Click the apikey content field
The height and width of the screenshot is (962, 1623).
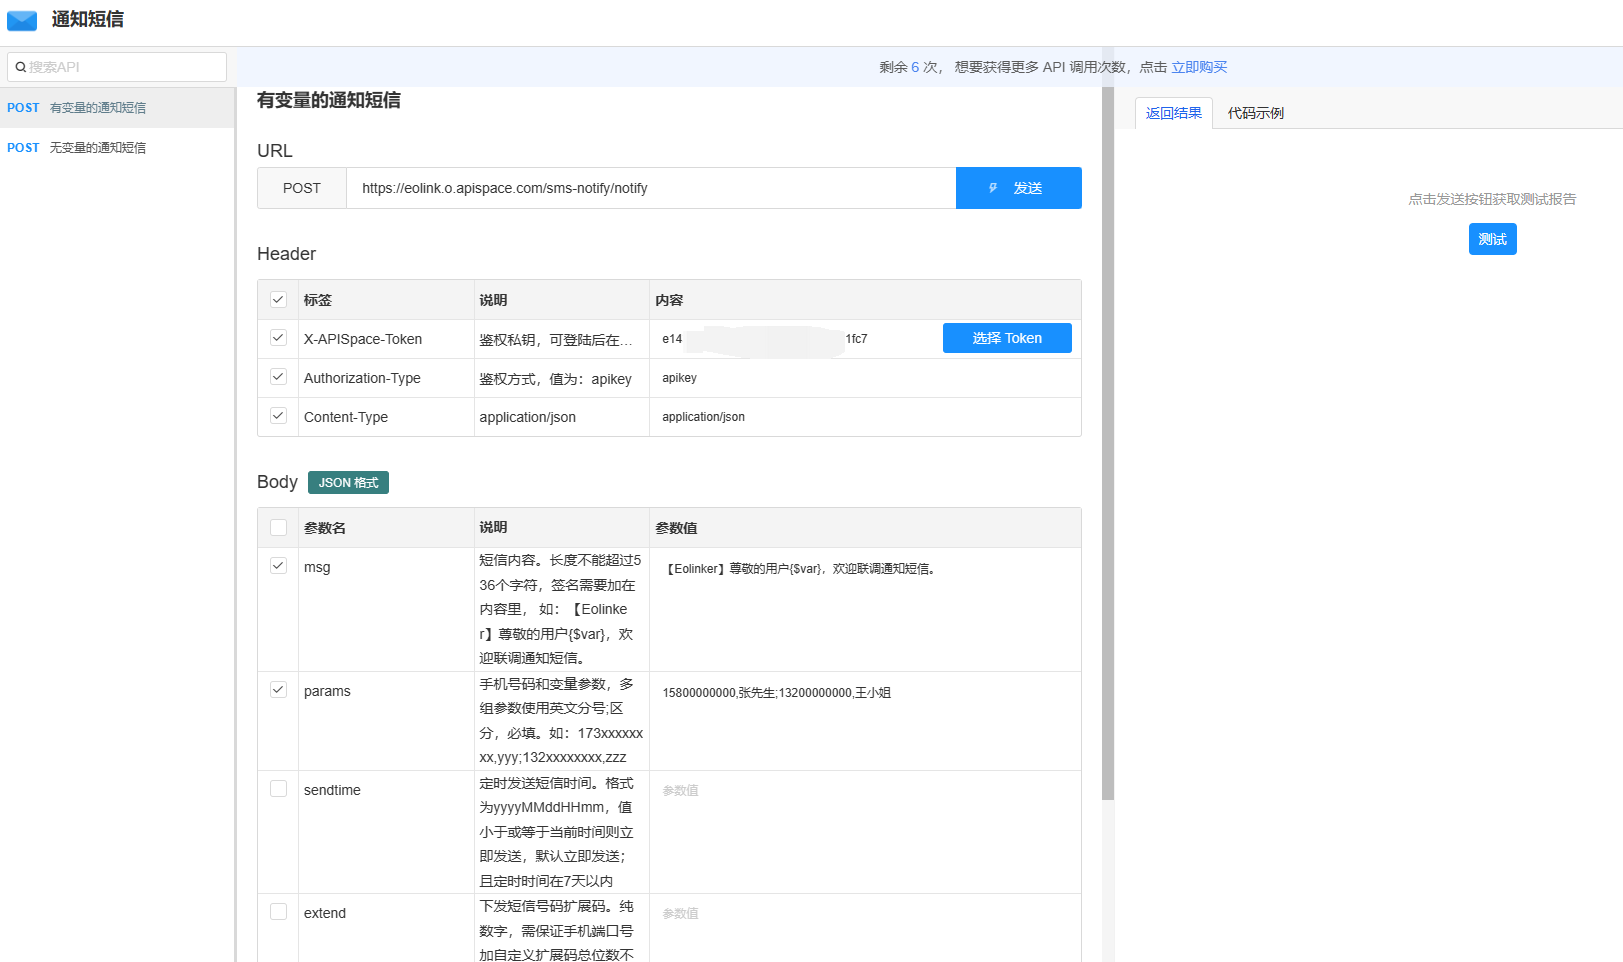[865, 378]
